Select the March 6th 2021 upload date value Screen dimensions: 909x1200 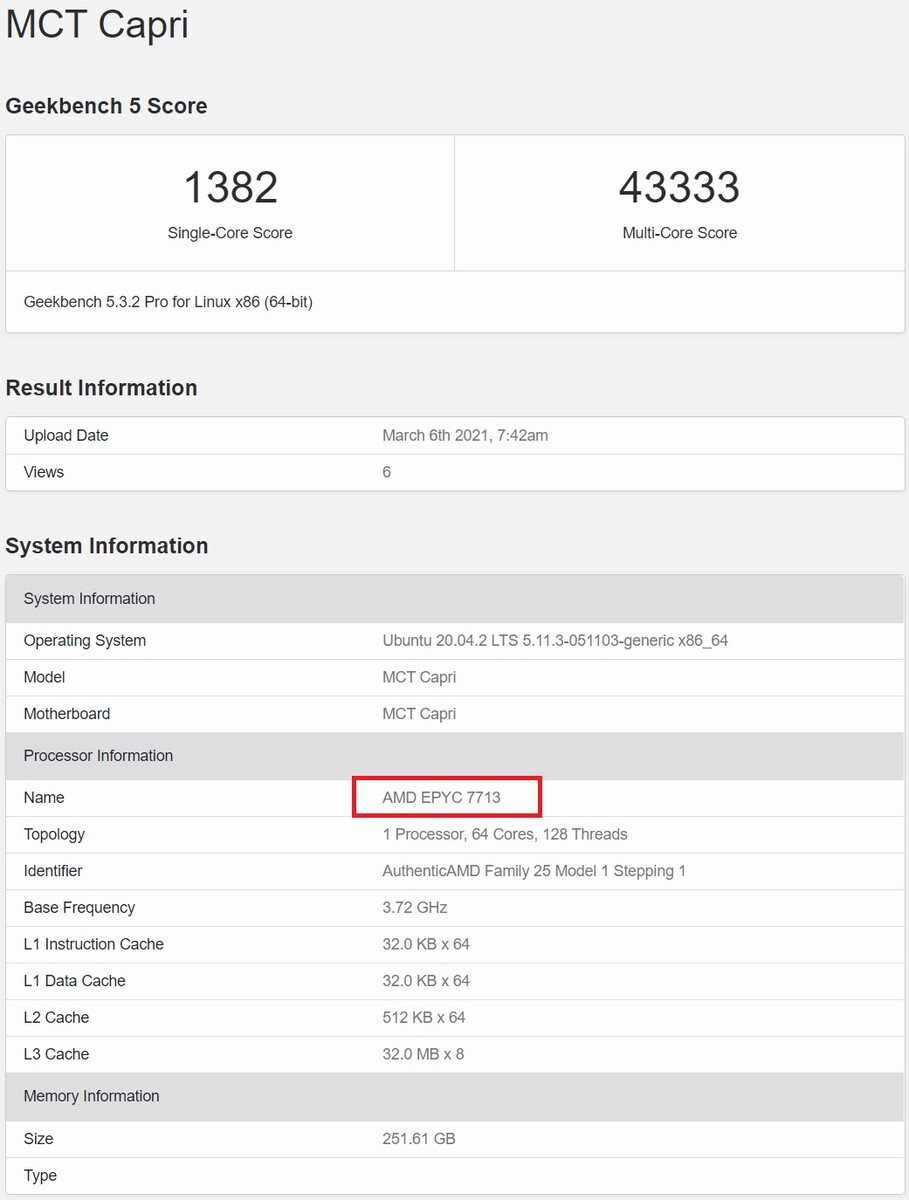point(465,435)
